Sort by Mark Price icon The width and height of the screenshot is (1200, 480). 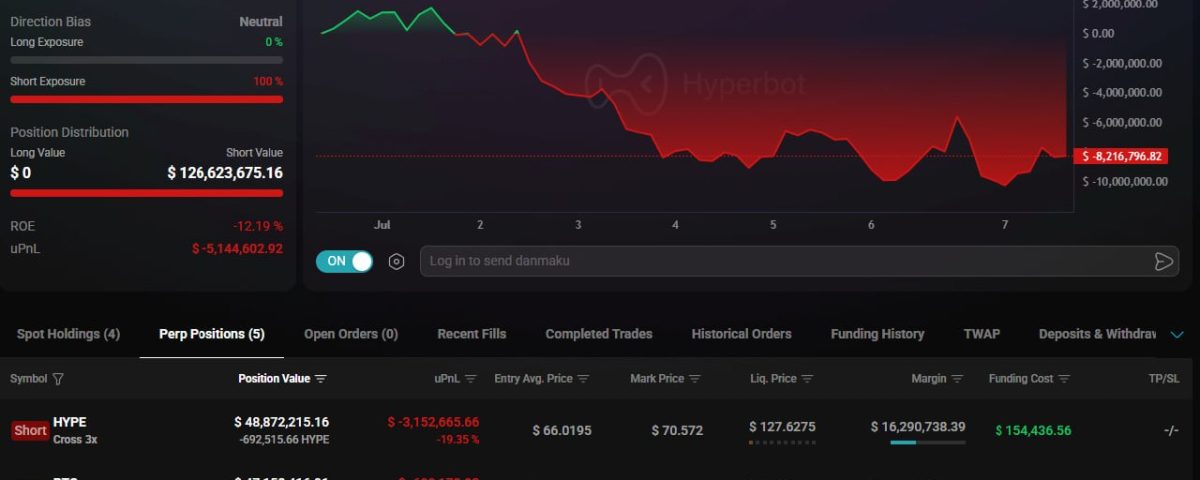pos(695,379)
